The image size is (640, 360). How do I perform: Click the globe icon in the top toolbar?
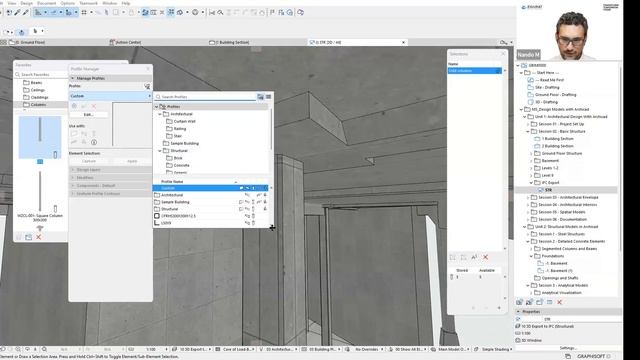click(x=195, y=13)
